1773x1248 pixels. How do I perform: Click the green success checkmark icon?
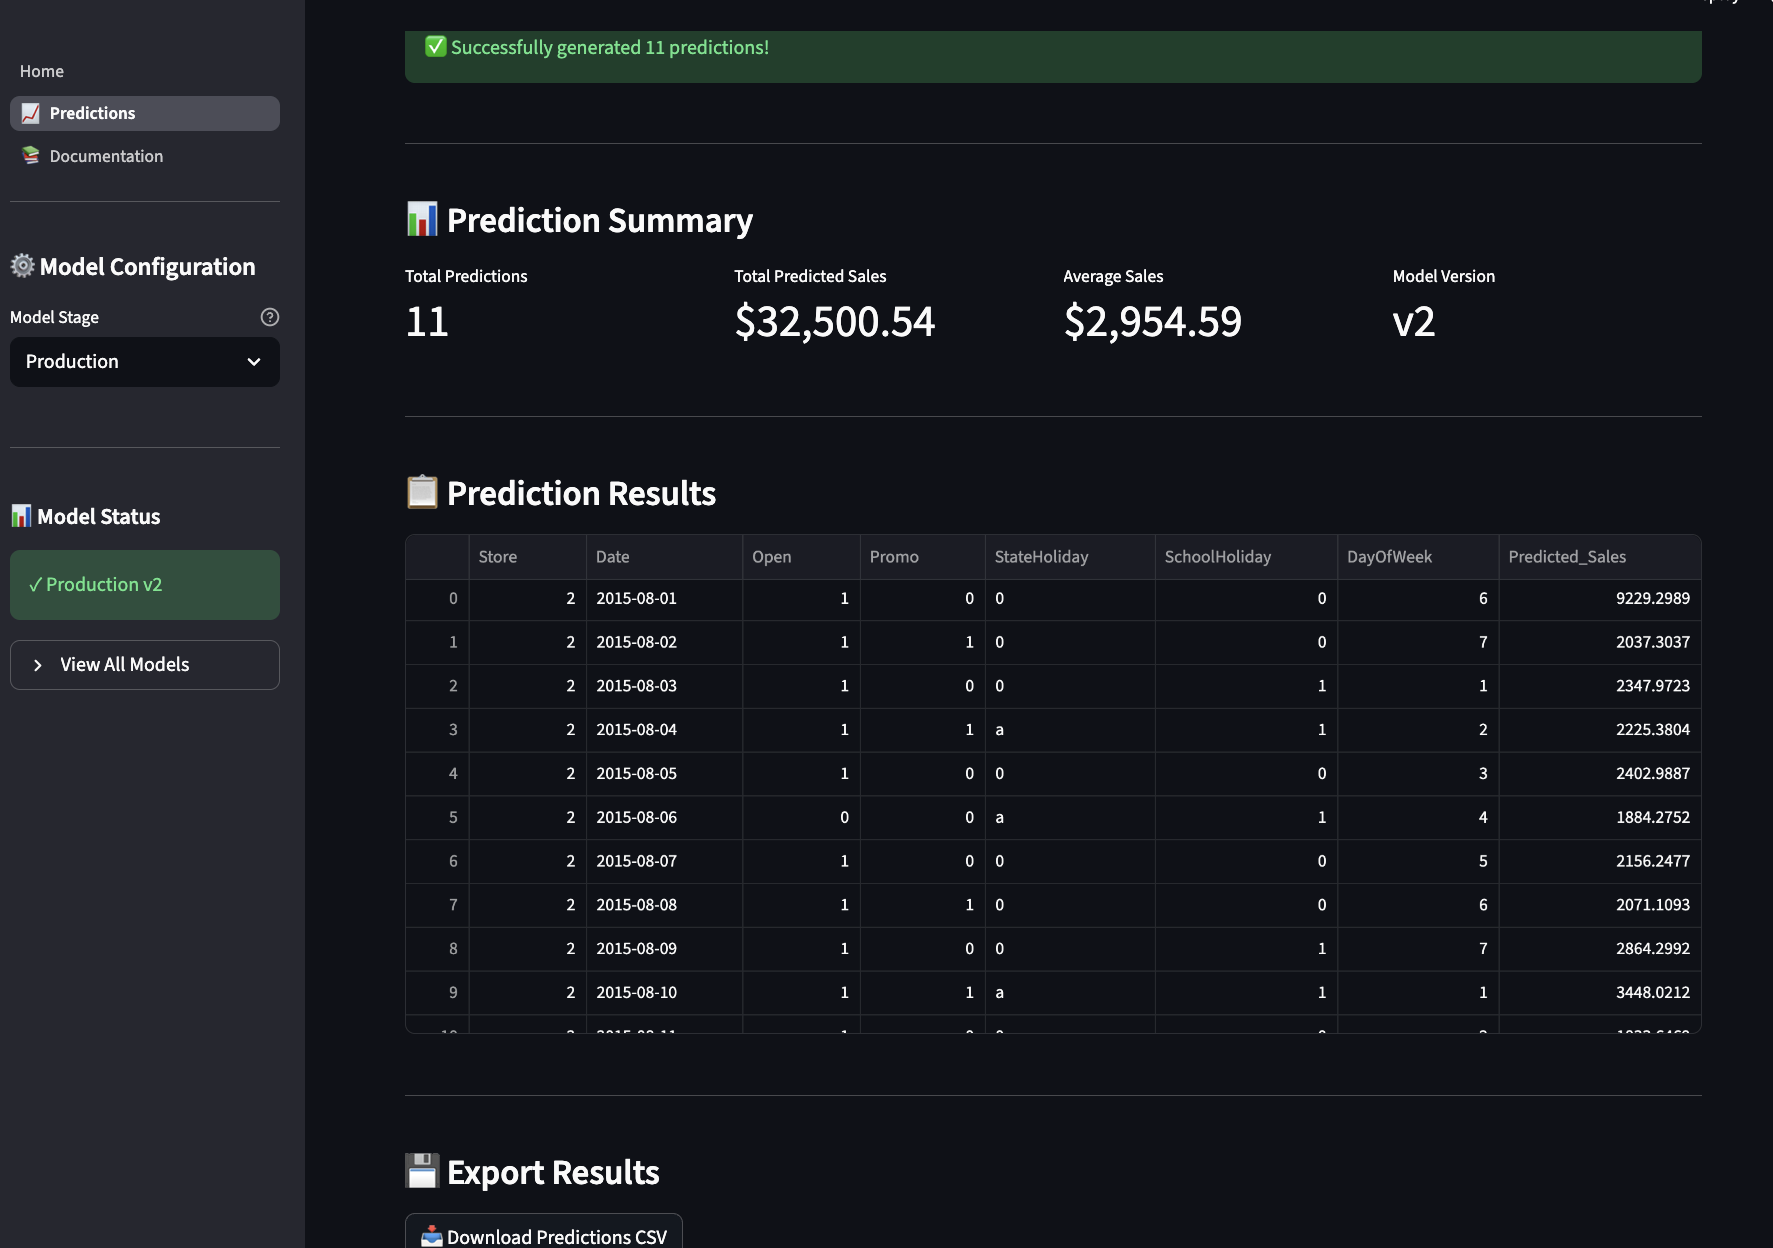pos(434,46)
